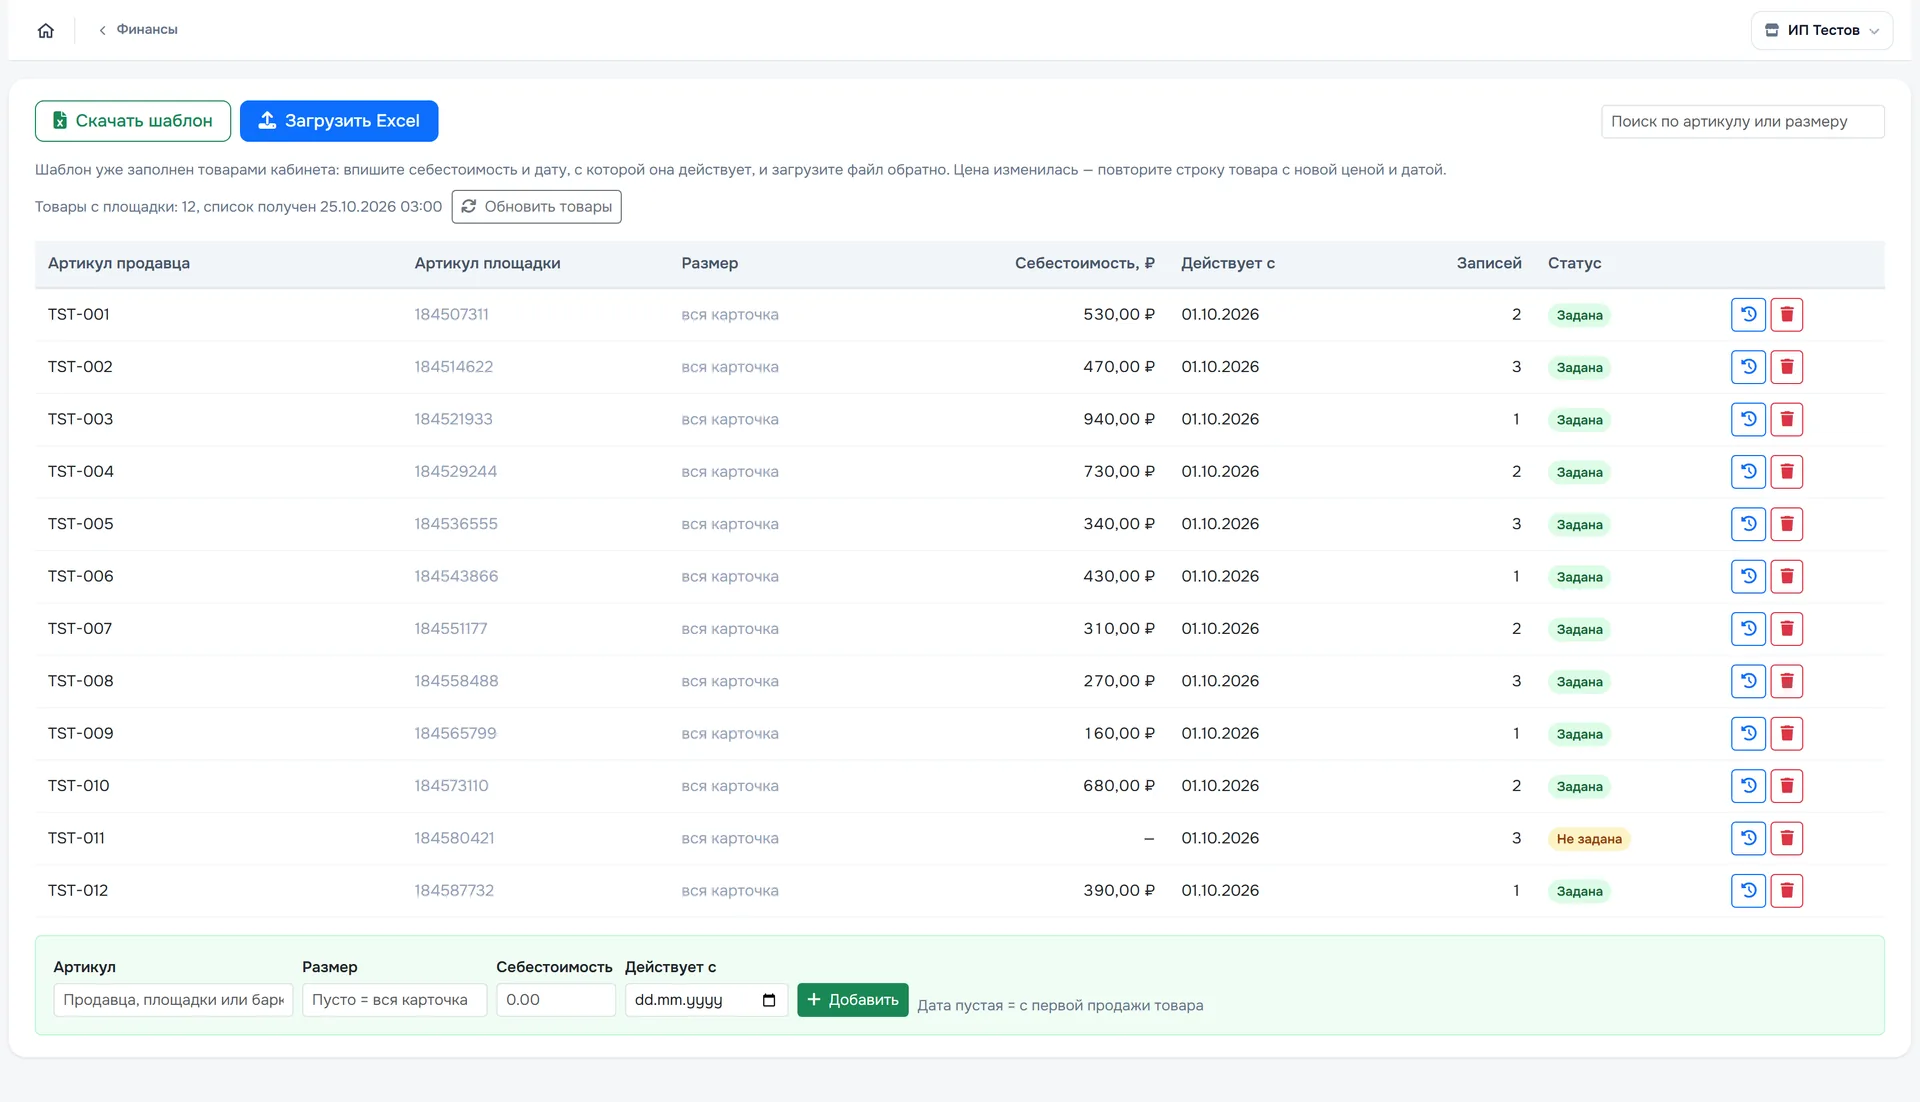This screenshot has width=1920, height=1102.
Task: Refresh products with Обновить товары
Action: 537,207
